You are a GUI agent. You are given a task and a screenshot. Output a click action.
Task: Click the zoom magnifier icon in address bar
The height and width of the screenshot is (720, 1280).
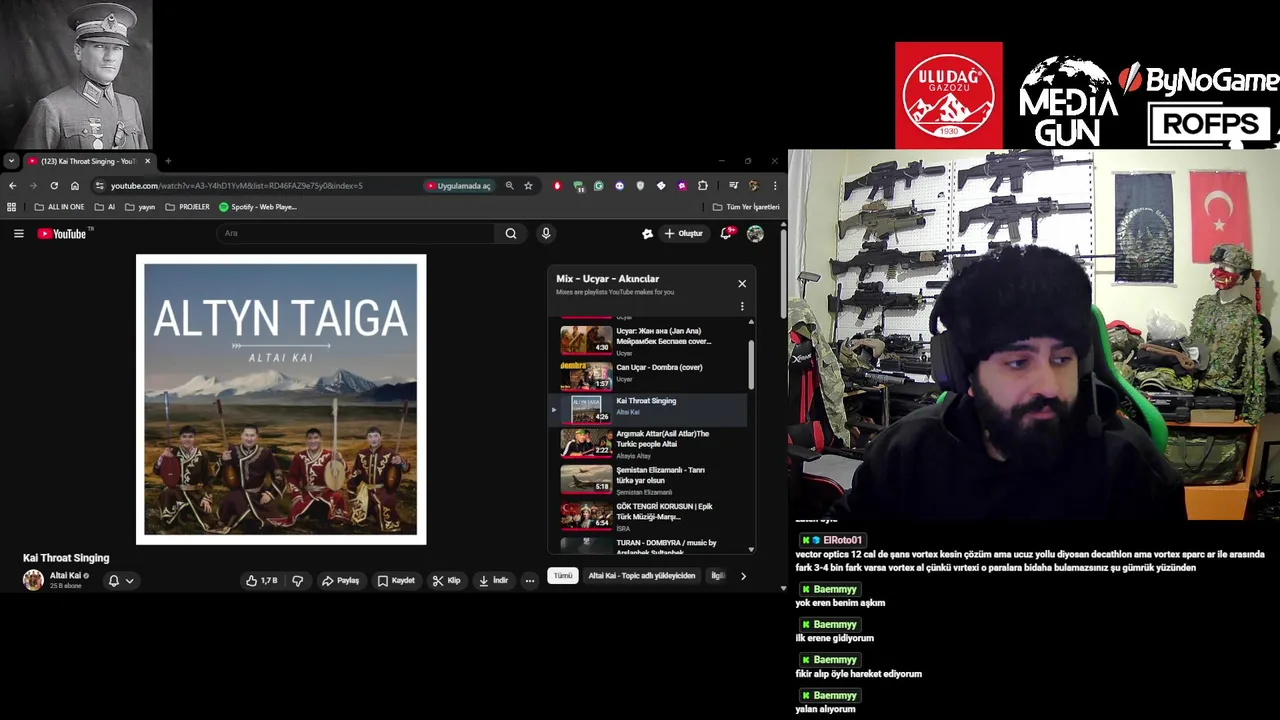509,185
